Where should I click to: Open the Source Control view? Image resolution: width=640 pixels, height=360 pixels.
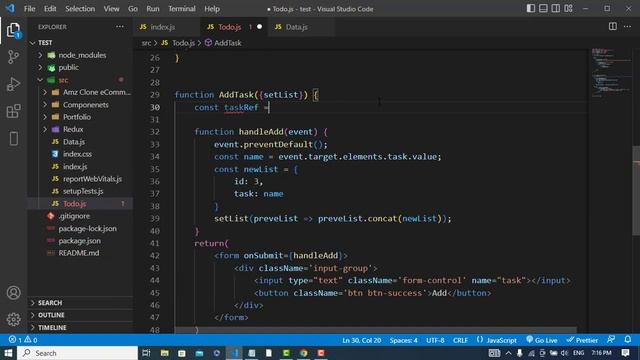(13, 57)
